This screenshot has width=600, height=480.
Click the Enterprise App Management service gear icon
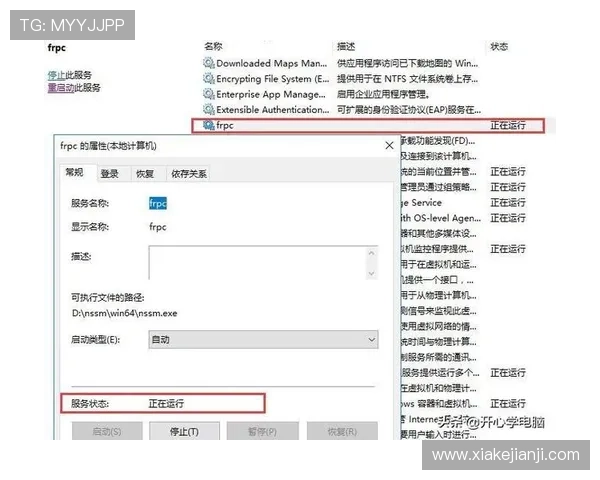209,94
